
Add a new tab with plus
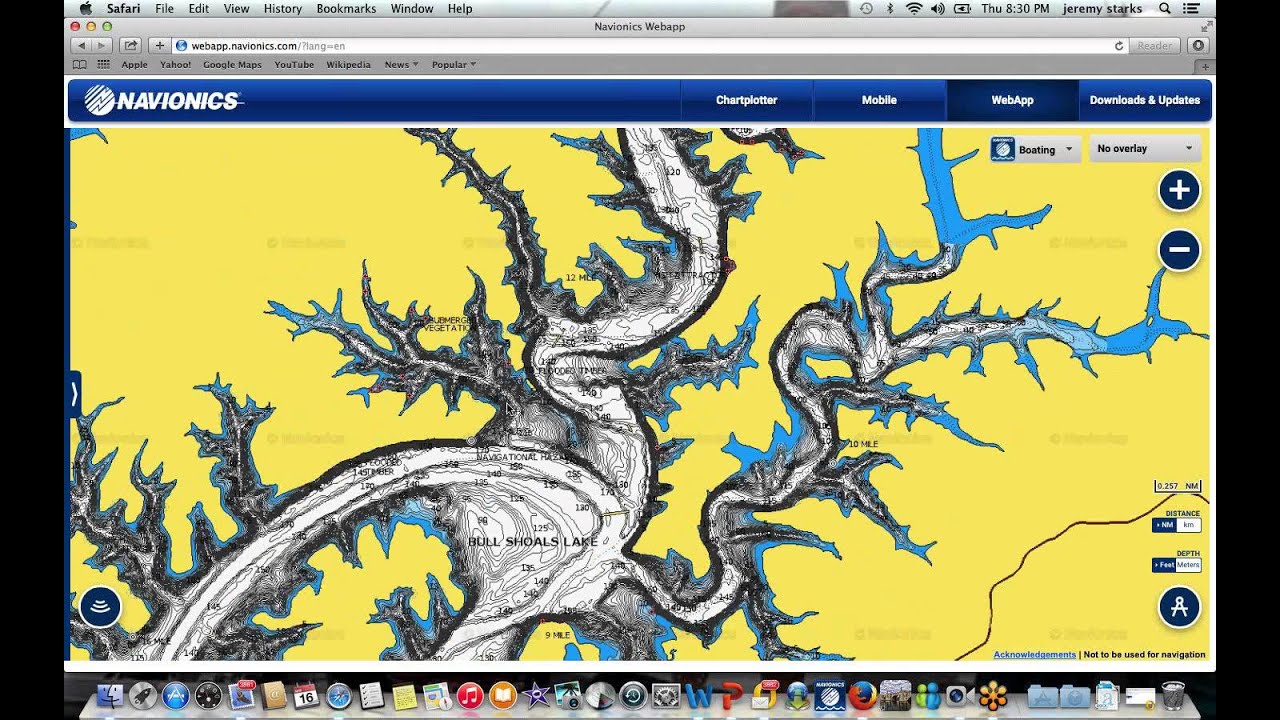[1205, 65]
